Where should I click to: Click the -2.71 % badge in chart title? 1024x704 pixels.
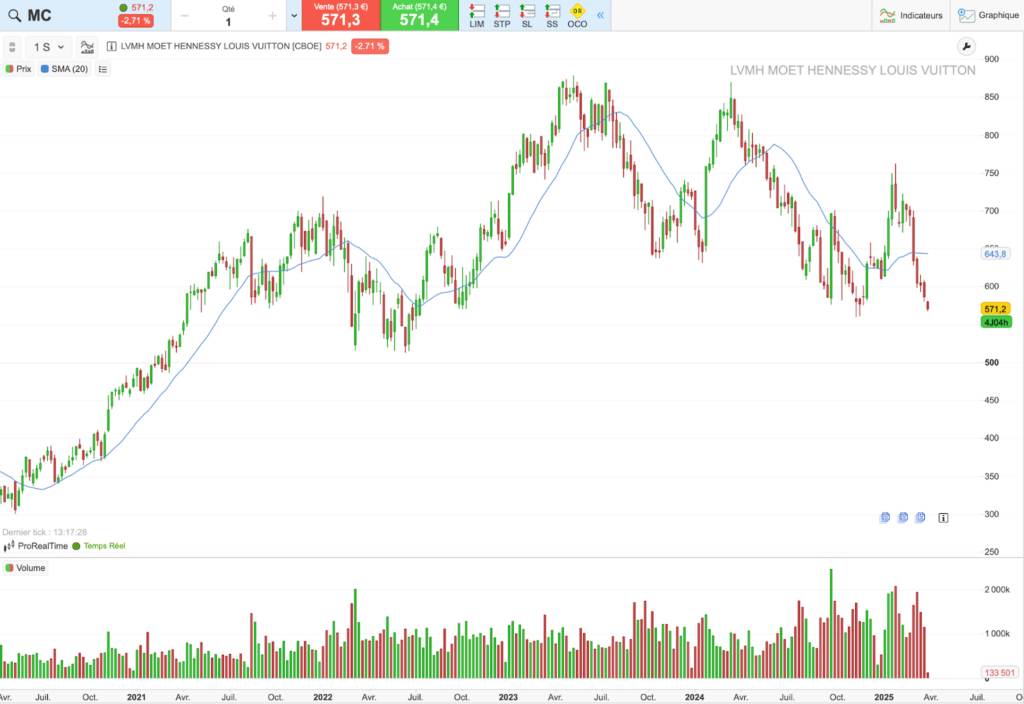click(x=370, y=46)
